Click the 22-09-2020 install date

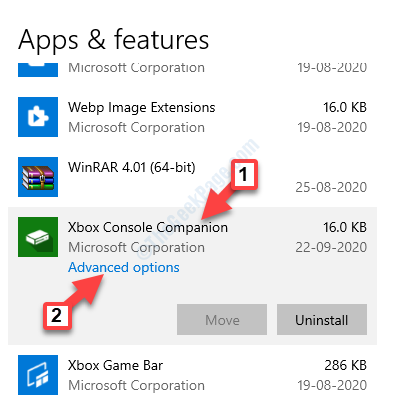click(x=331, y=247)
